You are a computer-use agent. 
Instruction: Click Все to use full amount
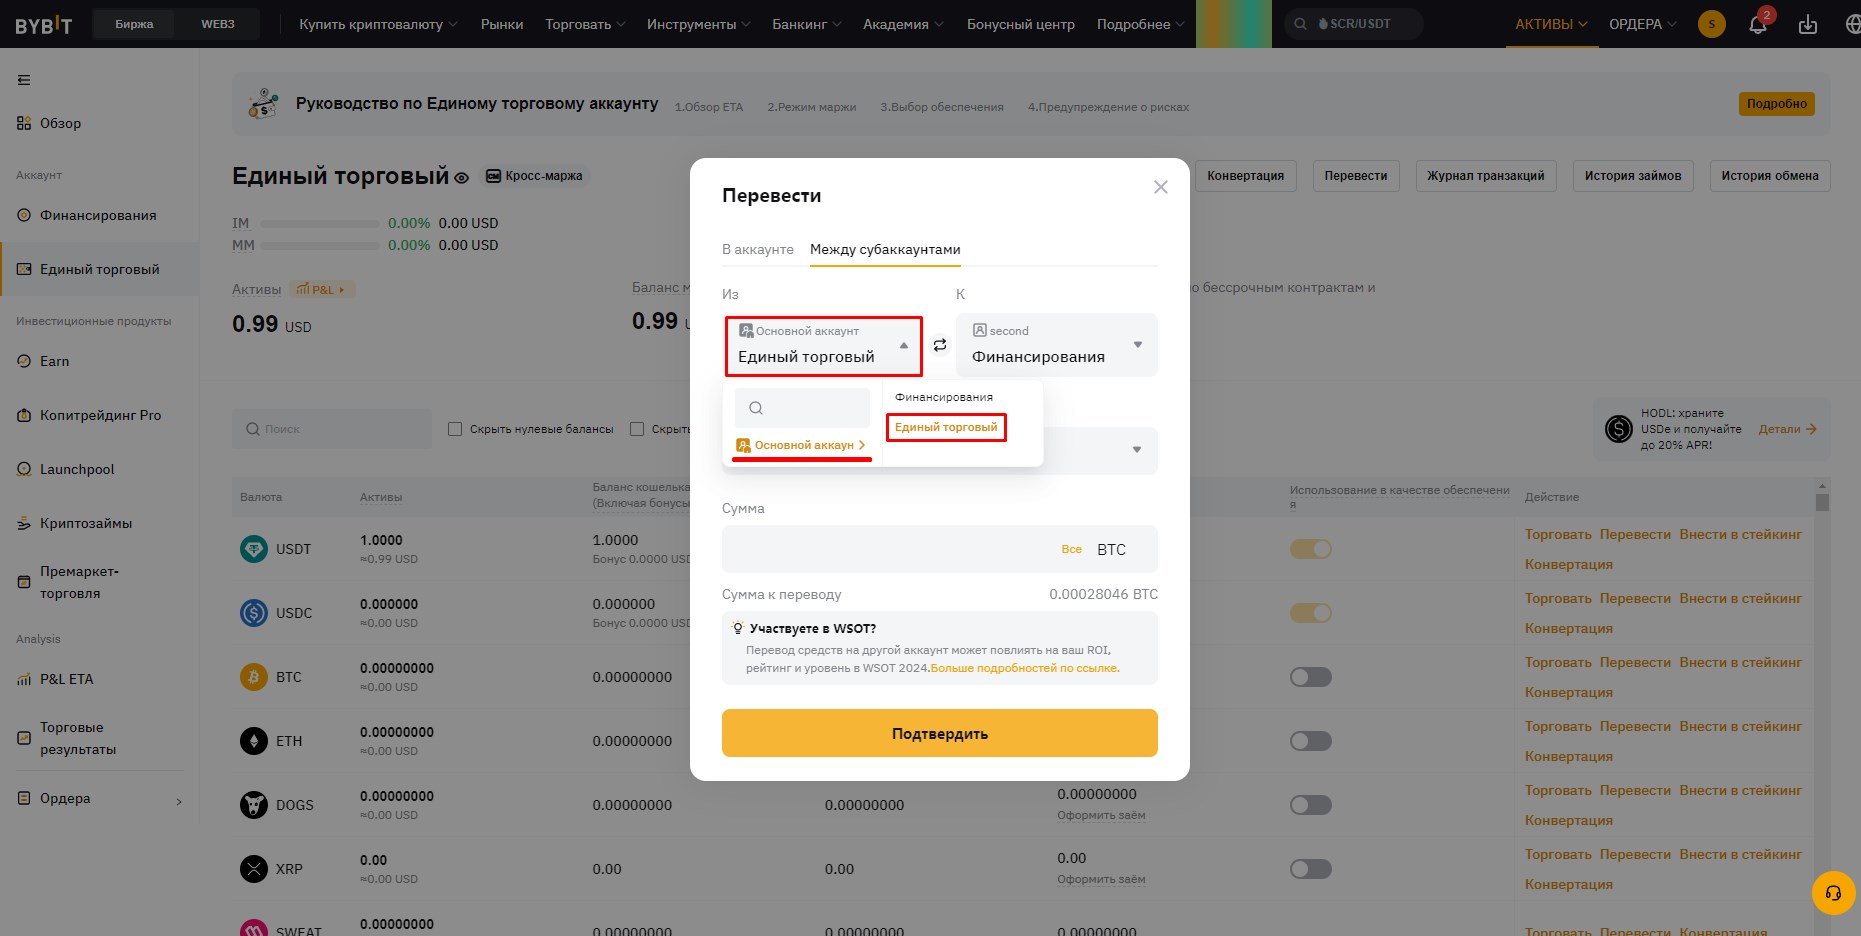pos(1072,549)
